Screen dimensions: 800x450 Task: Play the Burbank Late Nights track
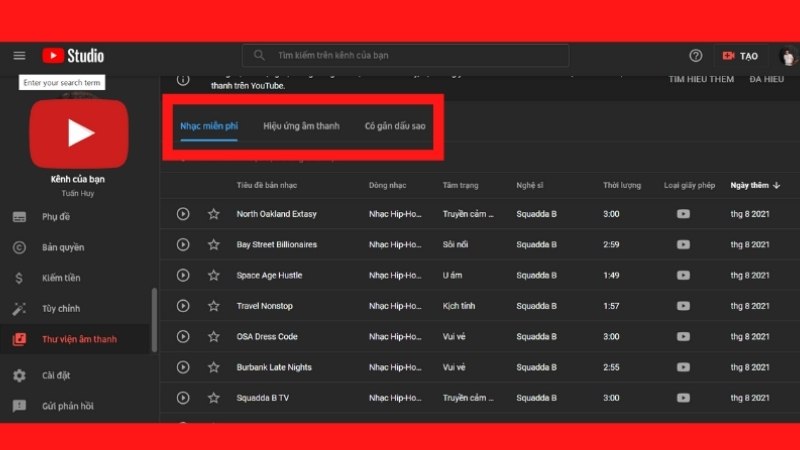click(183, 367)
